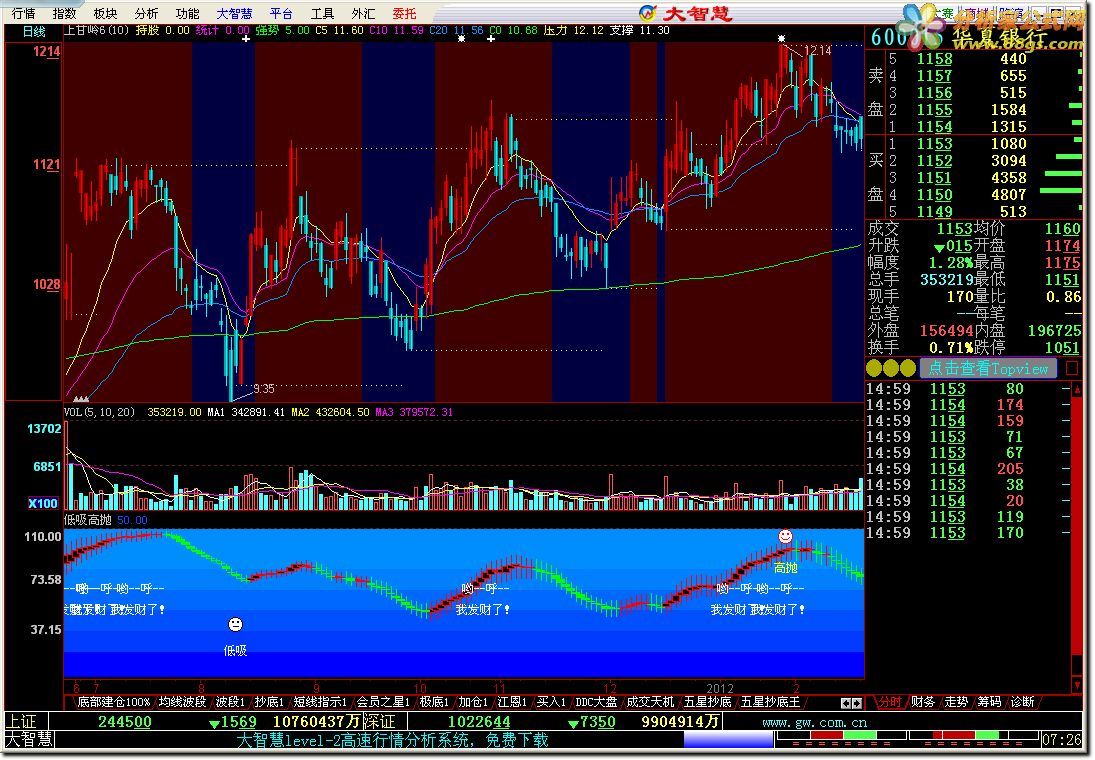Click the 深证 index label in status bar
Viewport: 1095px width, 760px height.
379,722
